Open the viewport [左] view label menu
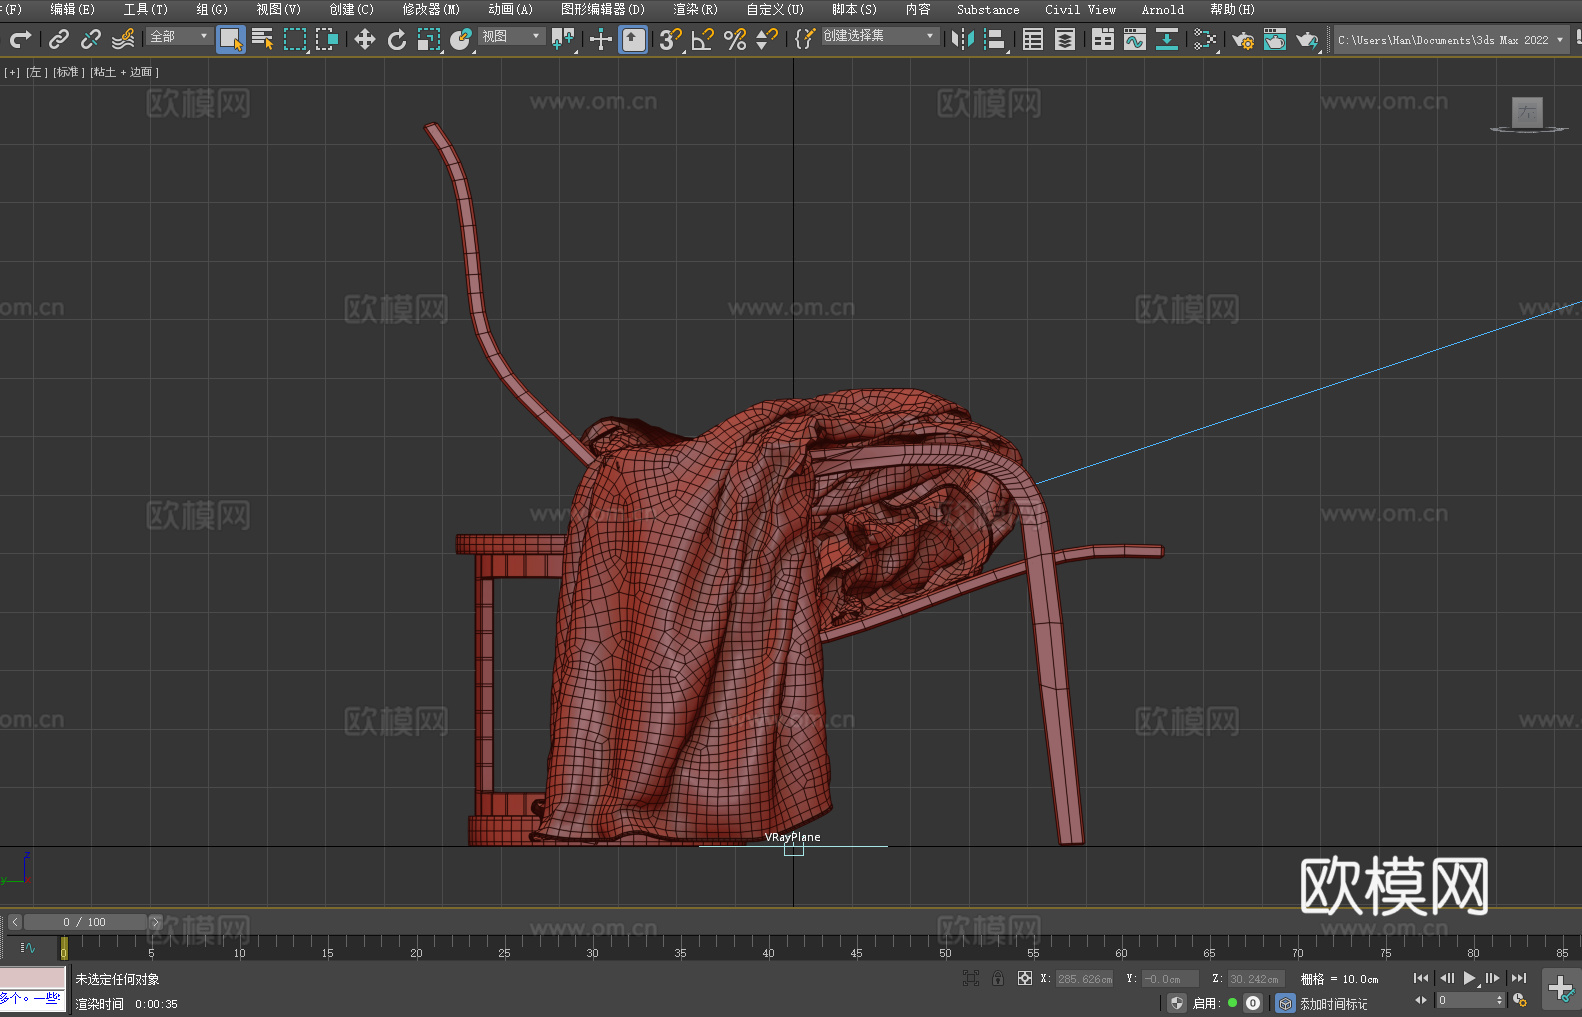 click(x=36, y=72)
